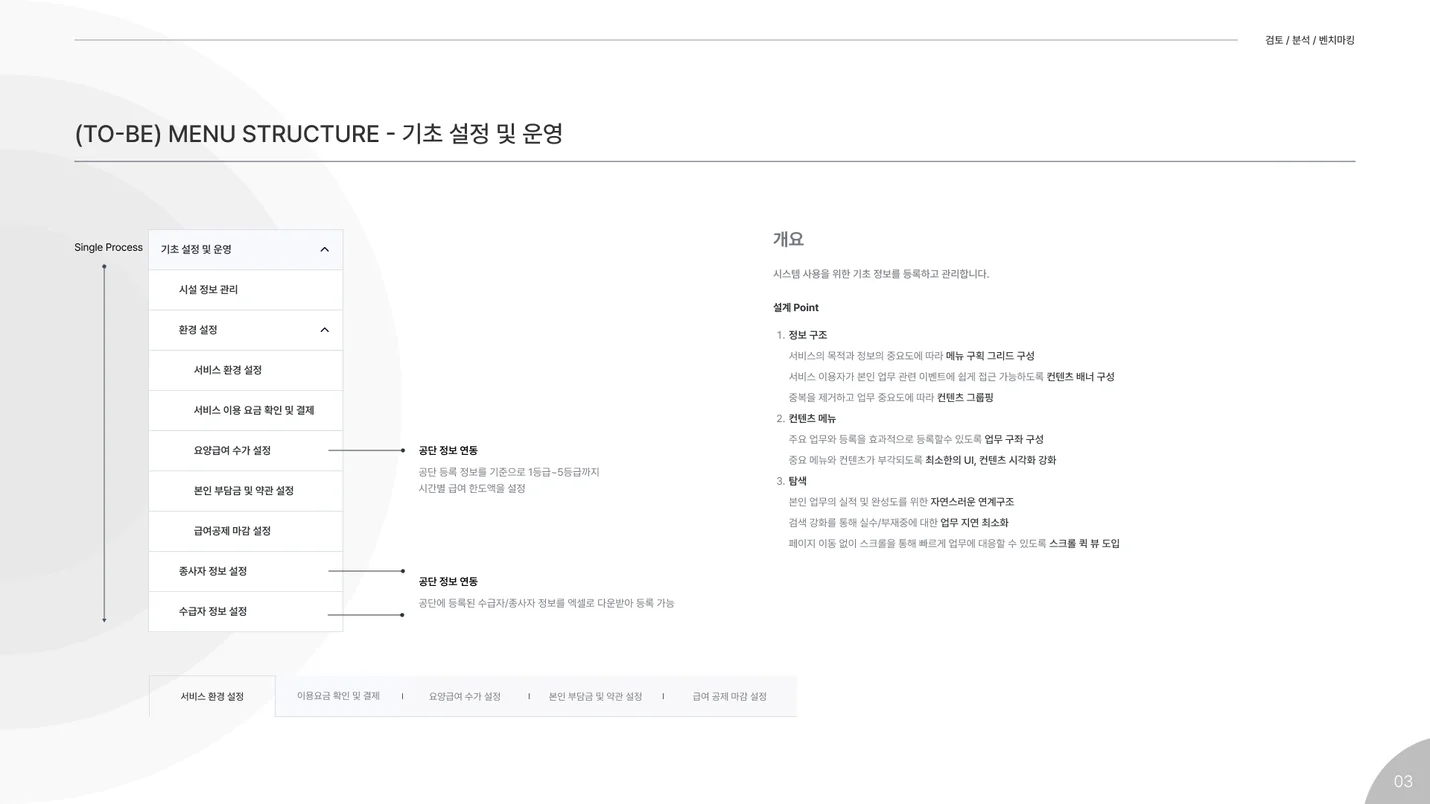Select 급여공제 마감 설정 menu row

click(245, 531)
